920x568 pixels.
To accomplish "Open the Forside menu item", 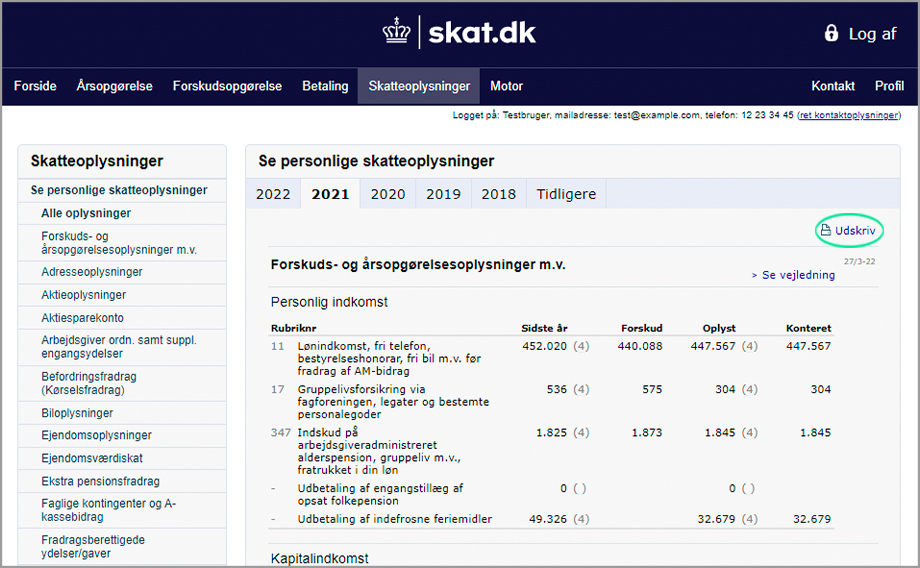I will click(35, 86).
